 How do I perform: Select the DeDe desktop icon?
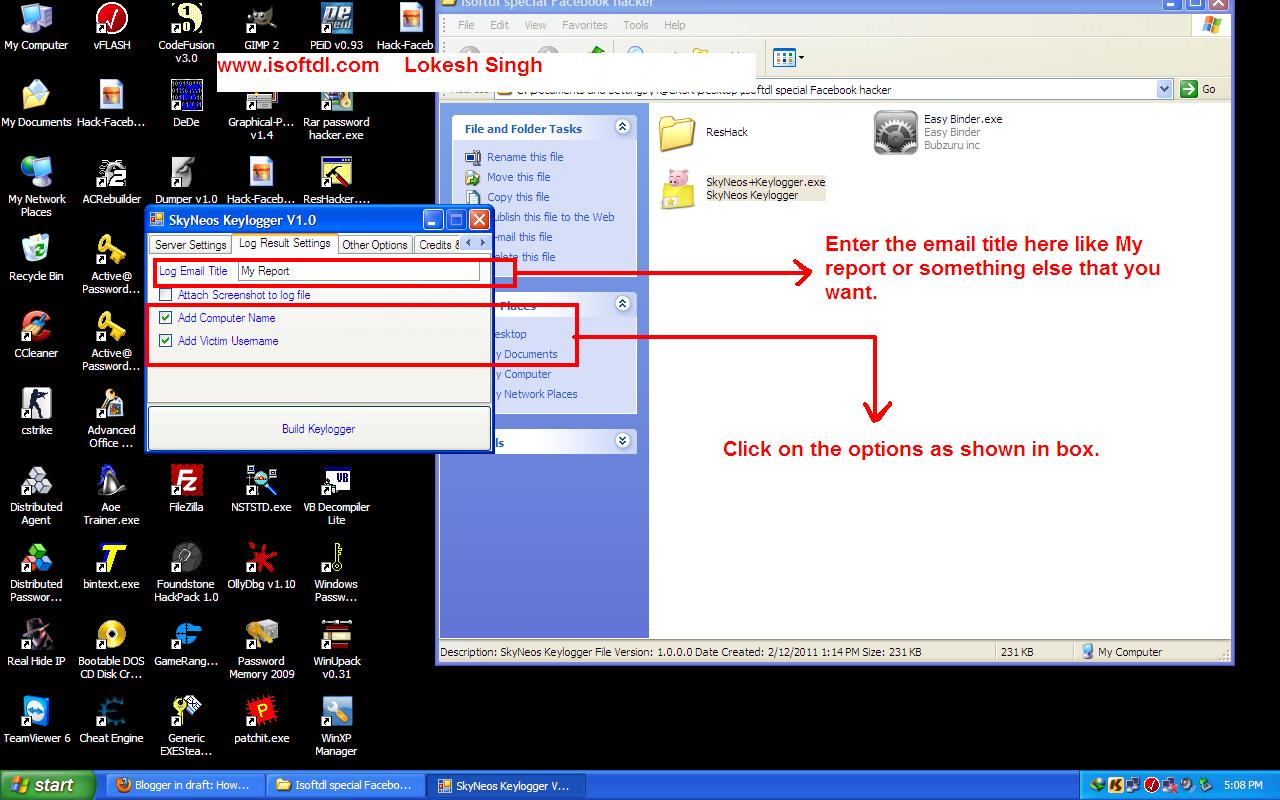pos(186,104)
